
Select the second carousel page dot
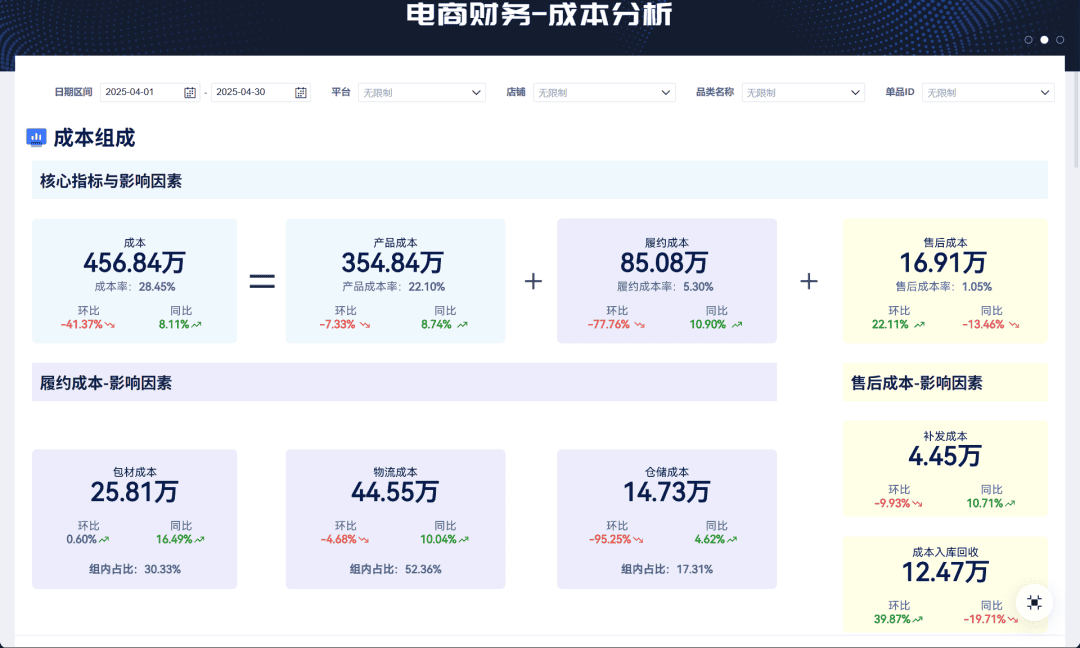click(x=1044, y=40)
